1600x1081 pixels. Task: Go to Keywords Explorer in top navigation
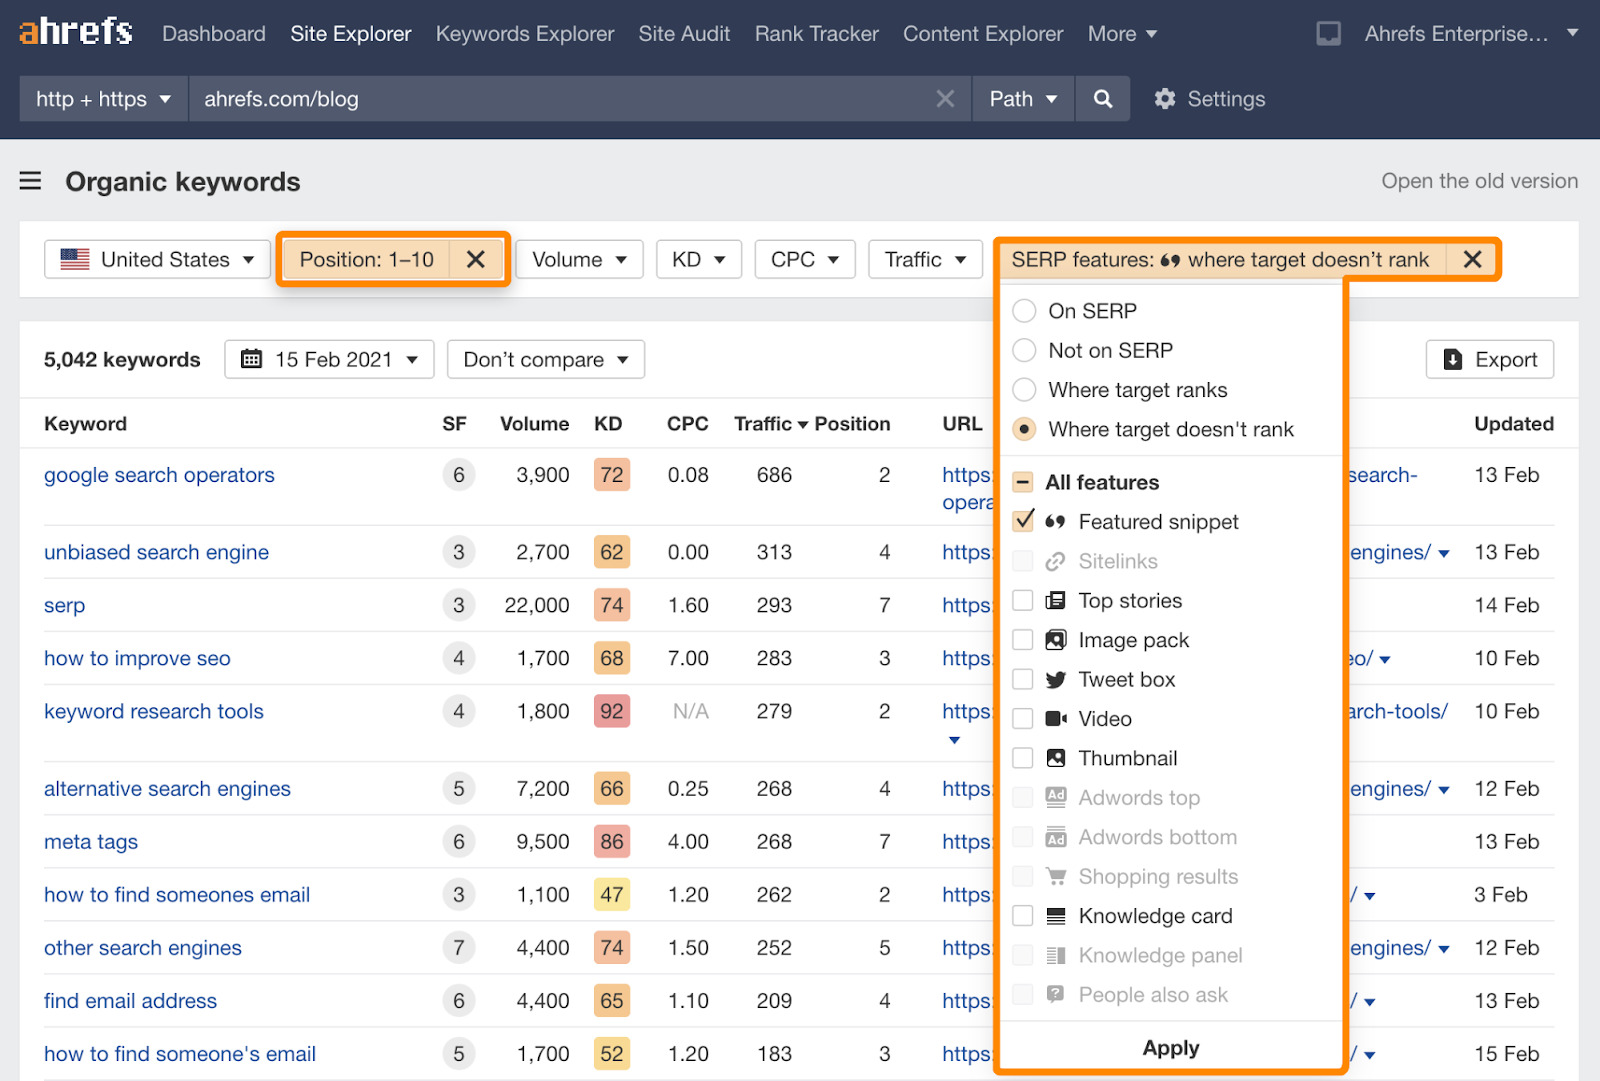[x=524, y=34]
